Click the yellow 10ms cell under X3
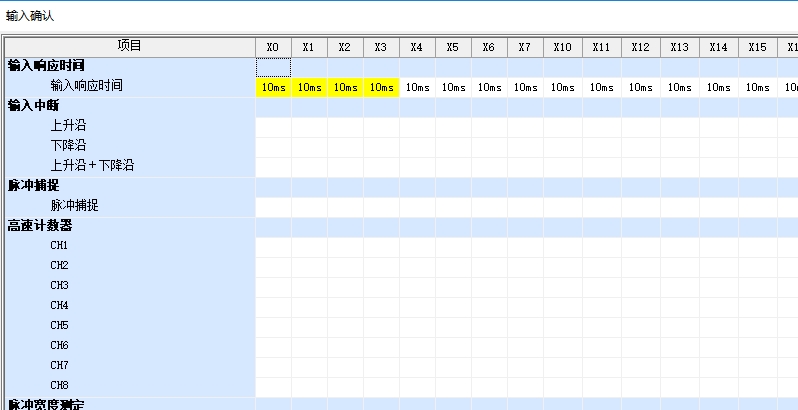This screenshot has height=410, width=798. click(381, 87)
